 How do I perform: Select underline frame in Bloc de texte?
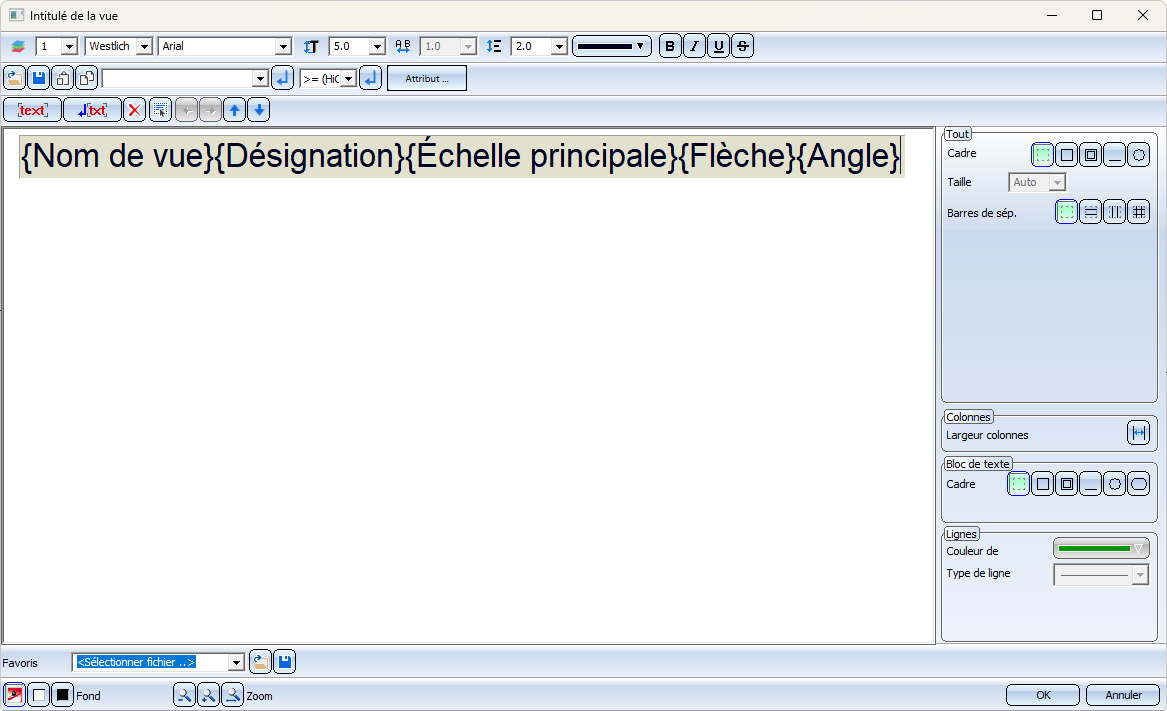coord(1090,484)
